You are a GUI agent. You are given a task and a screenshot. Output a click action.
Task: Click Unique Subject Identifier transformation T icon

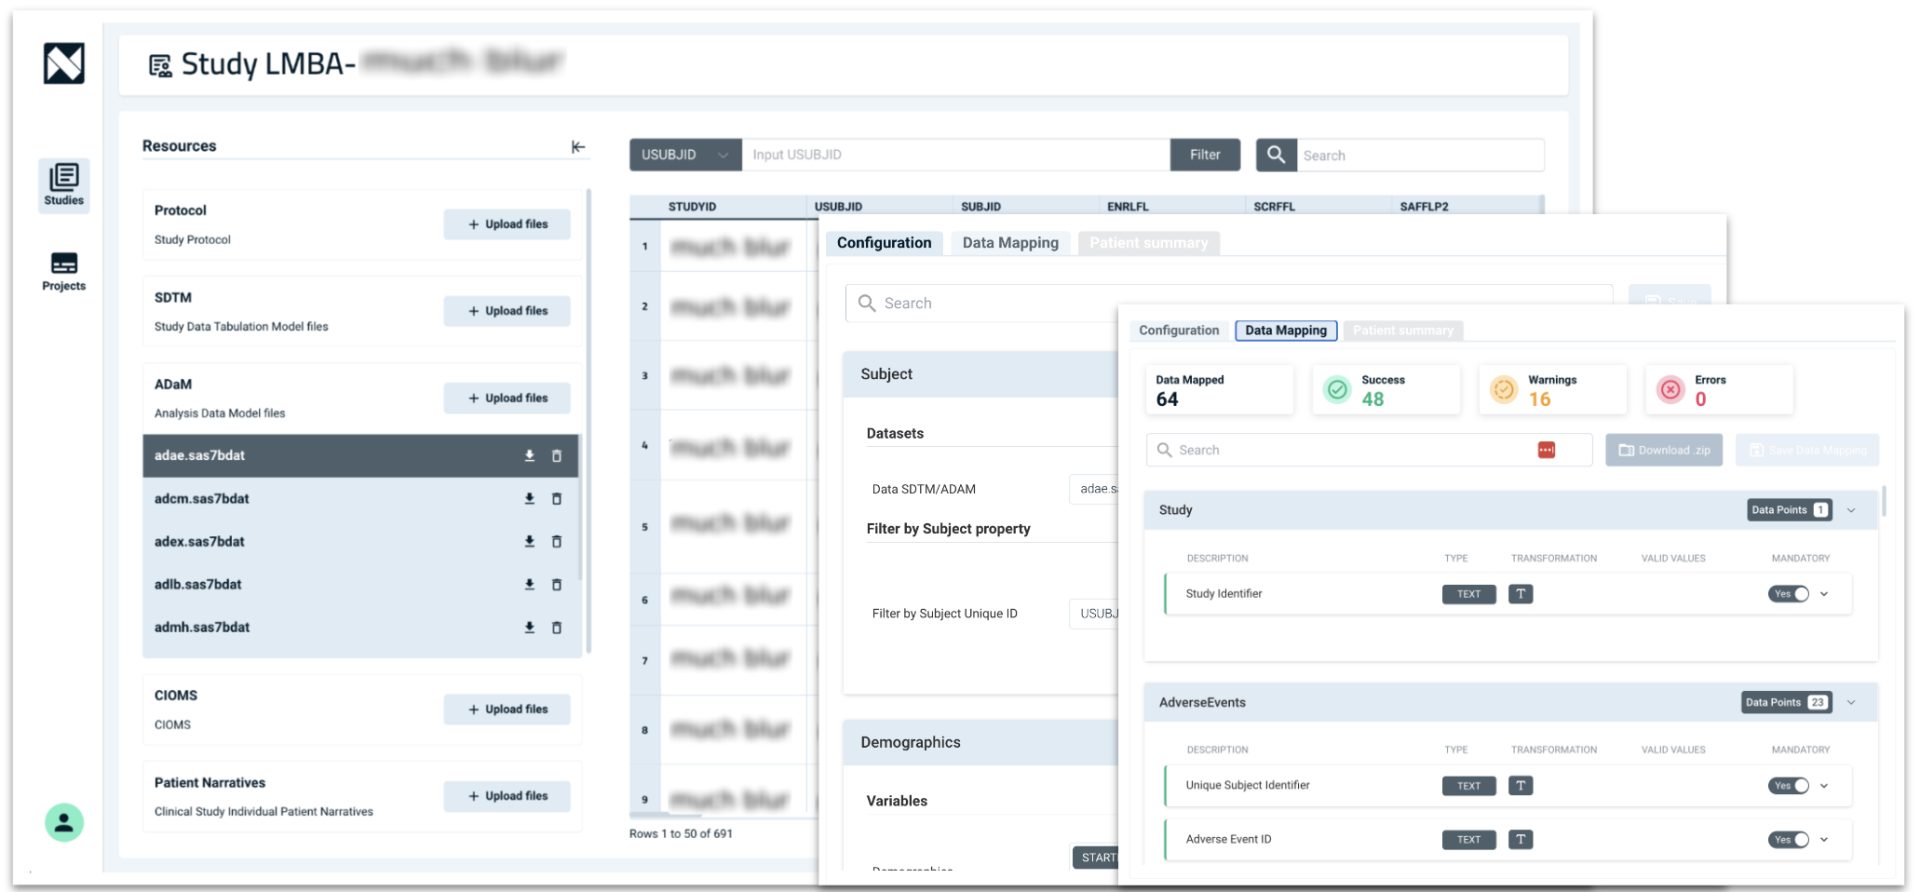[1521, 786]
